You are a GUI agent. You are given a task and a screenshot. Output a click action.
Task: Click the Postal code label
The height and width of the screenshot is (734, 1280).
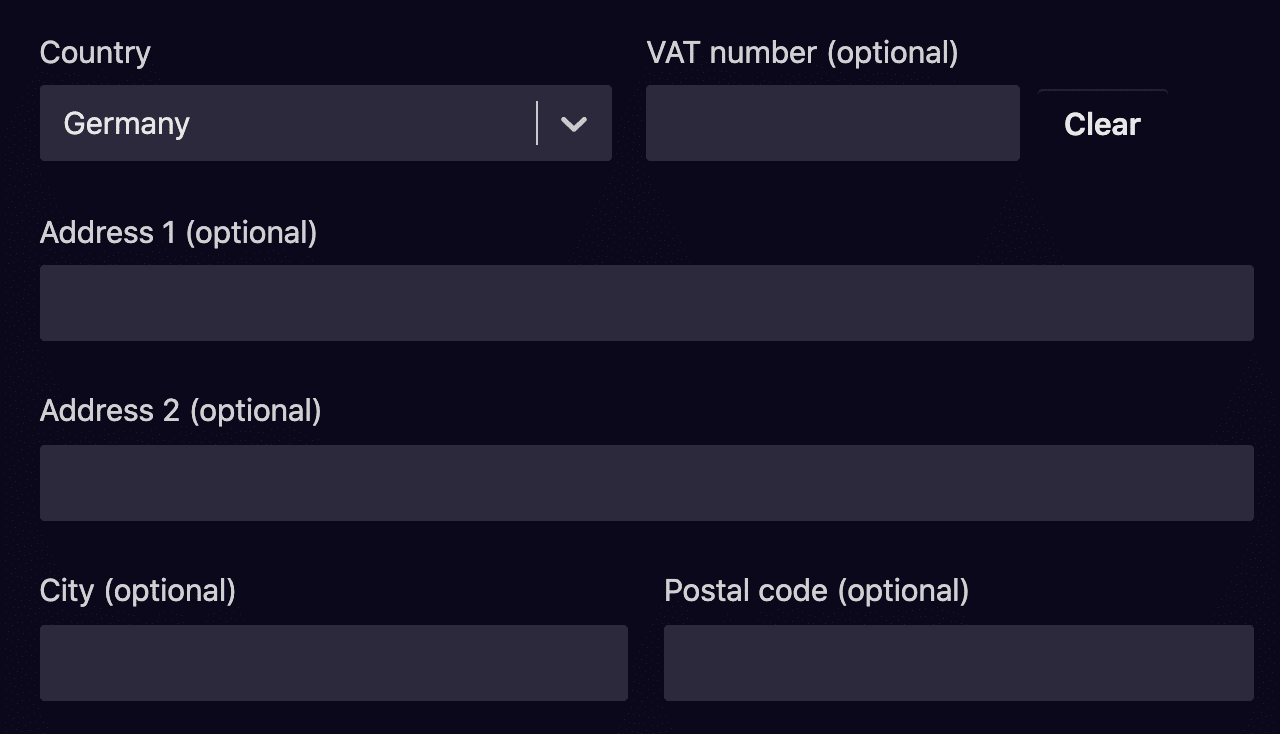click(x=746, y=591)
